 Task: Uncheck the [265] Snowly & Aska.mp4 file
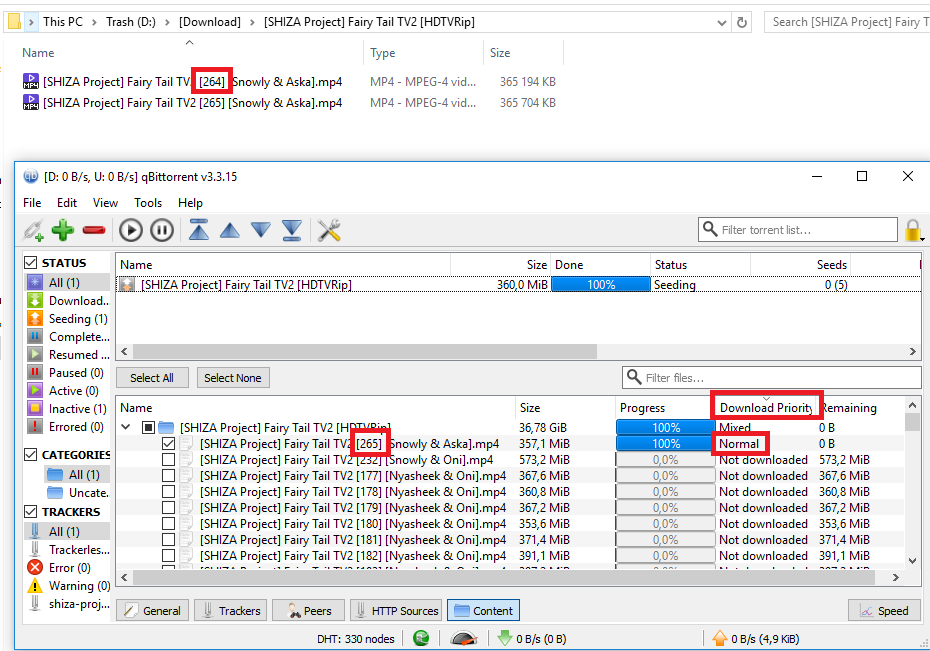tap(168, 443)
